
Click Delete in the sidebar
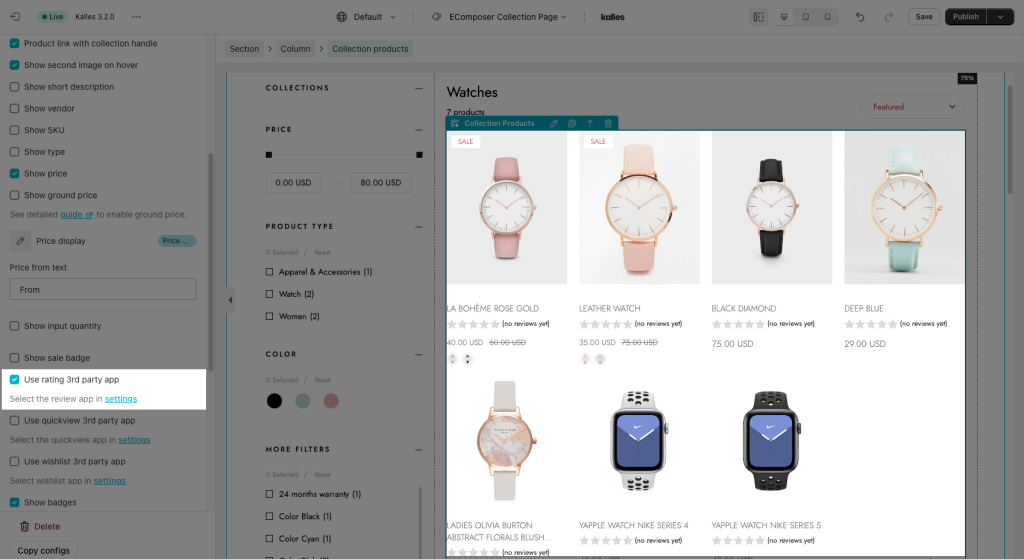click(x=40, y=526)
